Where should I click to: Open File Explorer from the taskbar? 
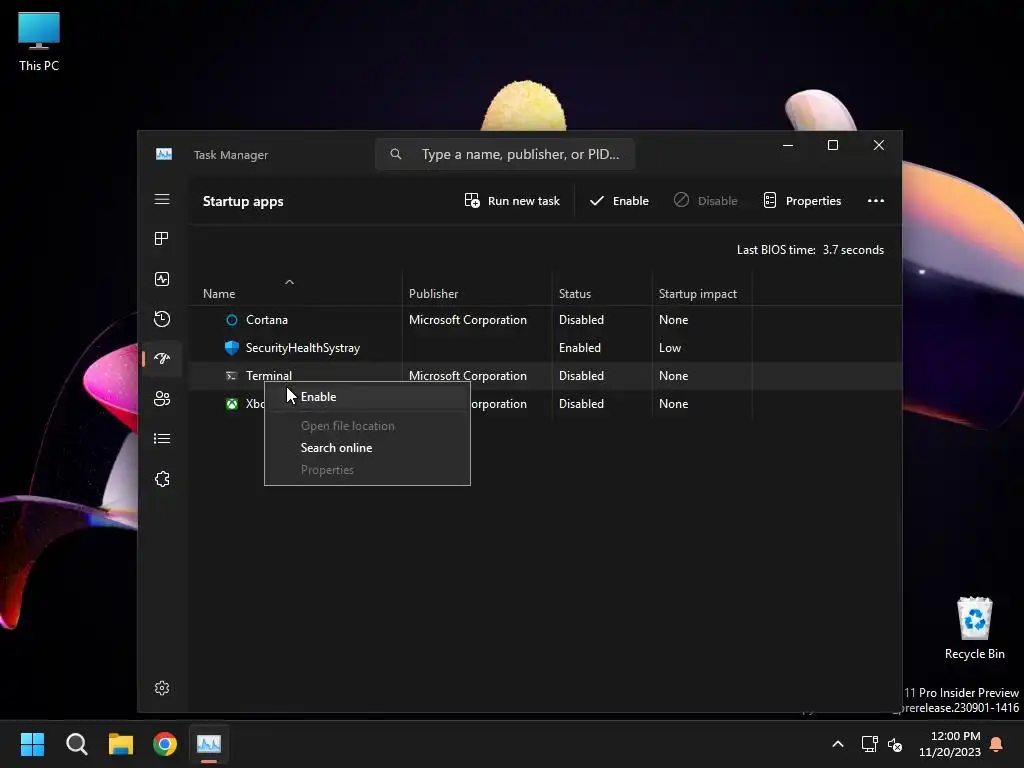tap(121, 744)
